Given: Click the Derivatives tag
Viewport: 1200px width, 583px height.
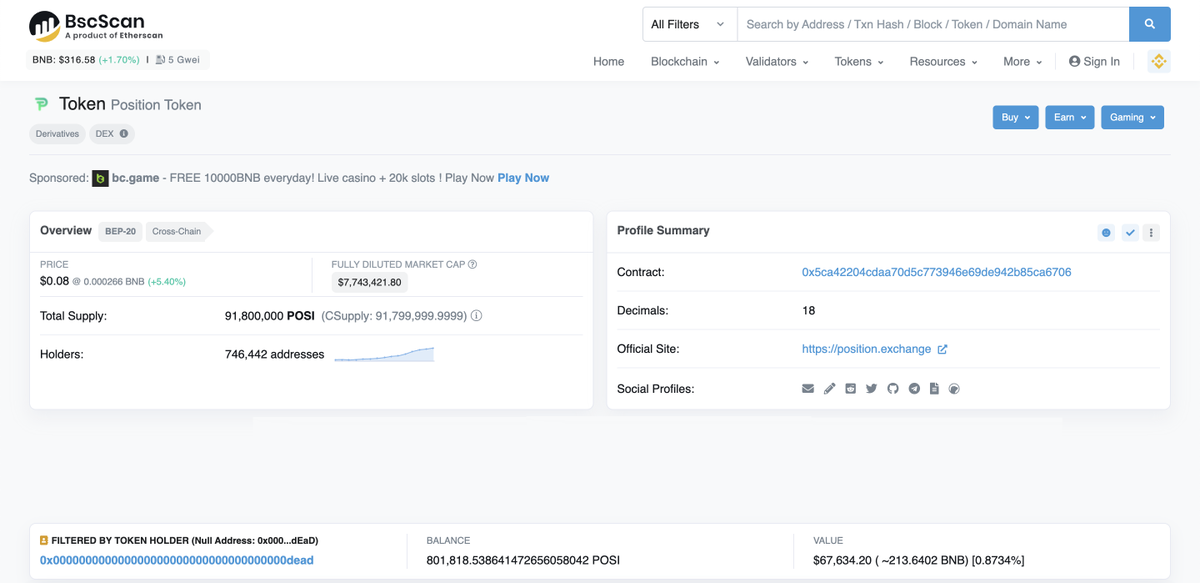Looking at the screenshot, I should (57, 134).
